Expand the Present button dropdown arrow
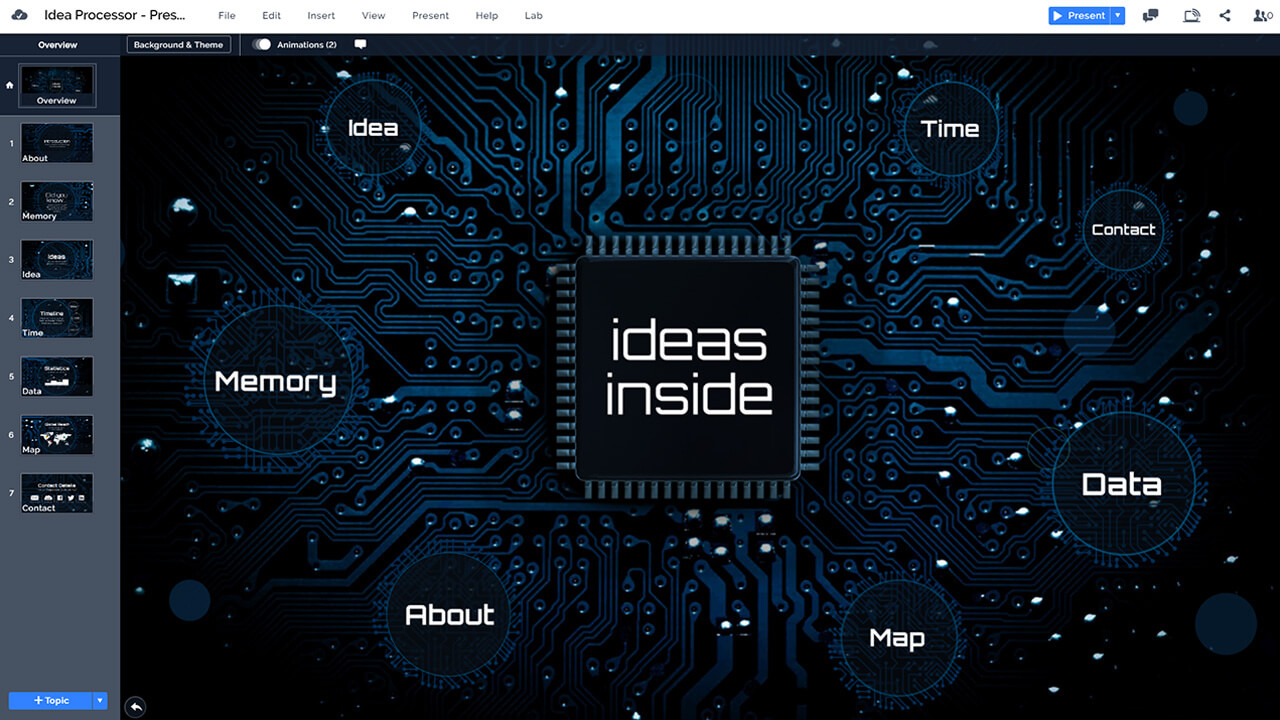The image size is (1280, 720). pyautogui.click(x=1118, y=16)
